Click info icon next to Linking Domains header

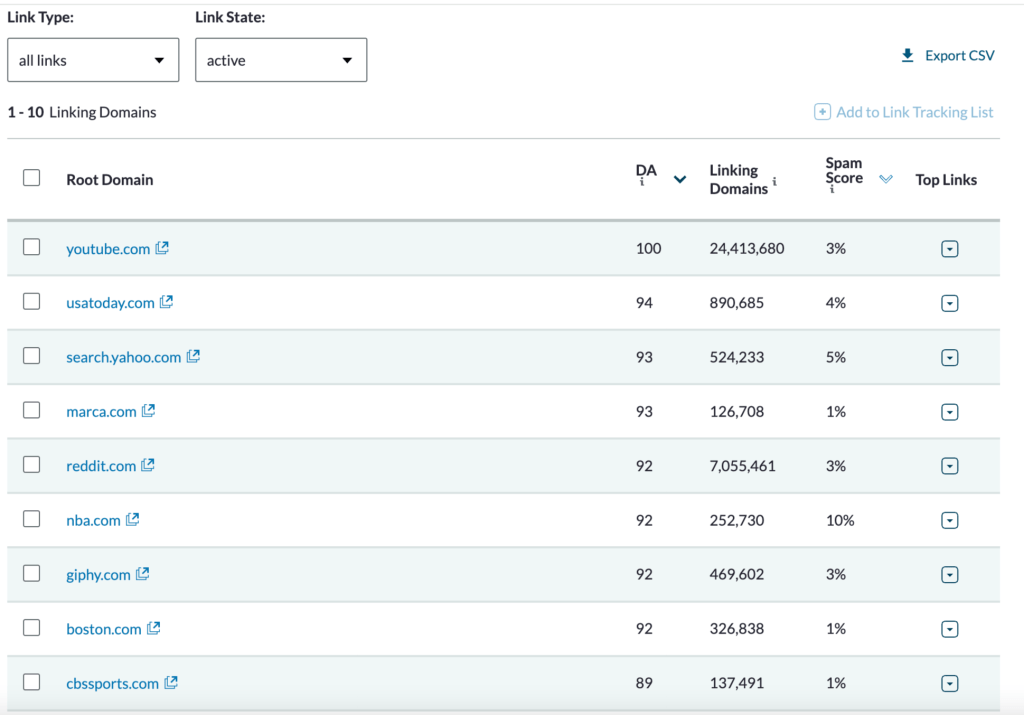(775, 182)
